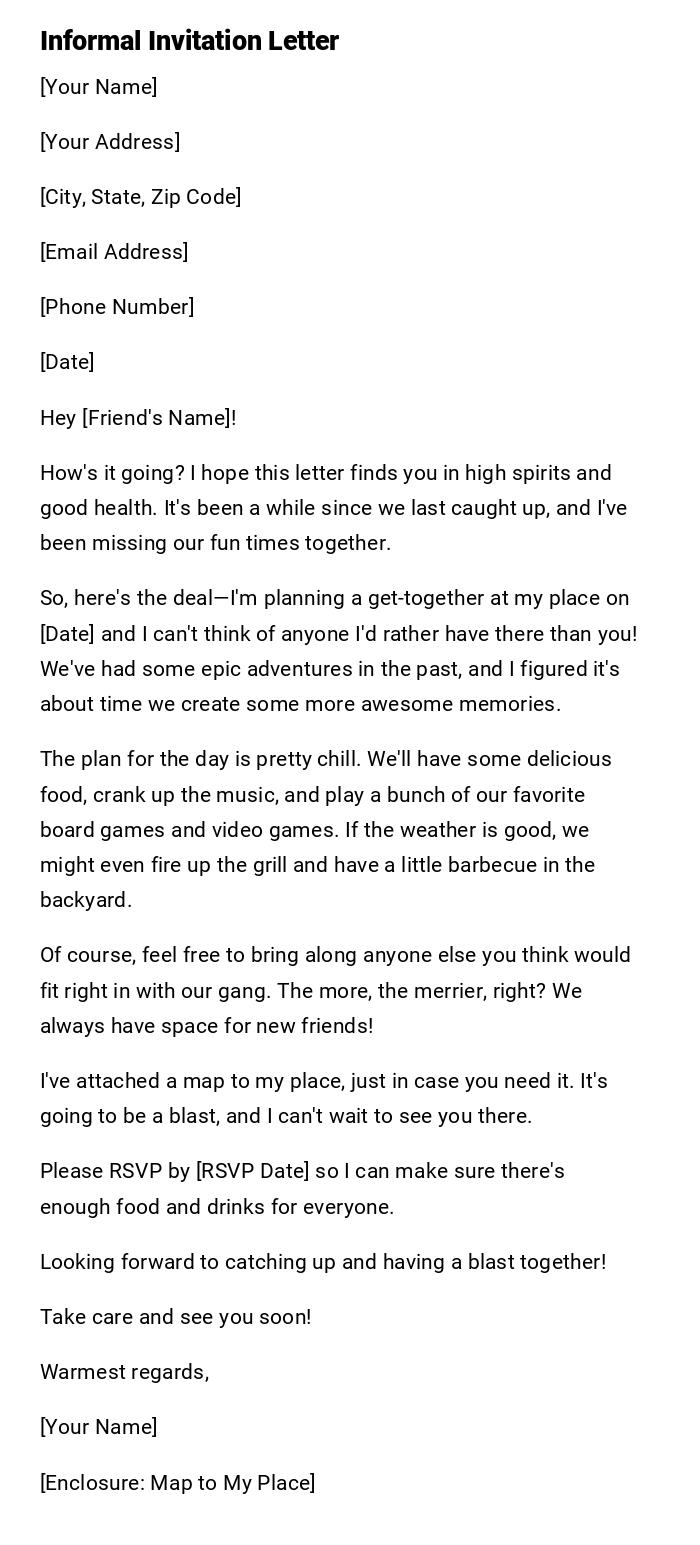Click the top [Your Name] placeholder
This screenshot has height=1545, width=700.
98,87
